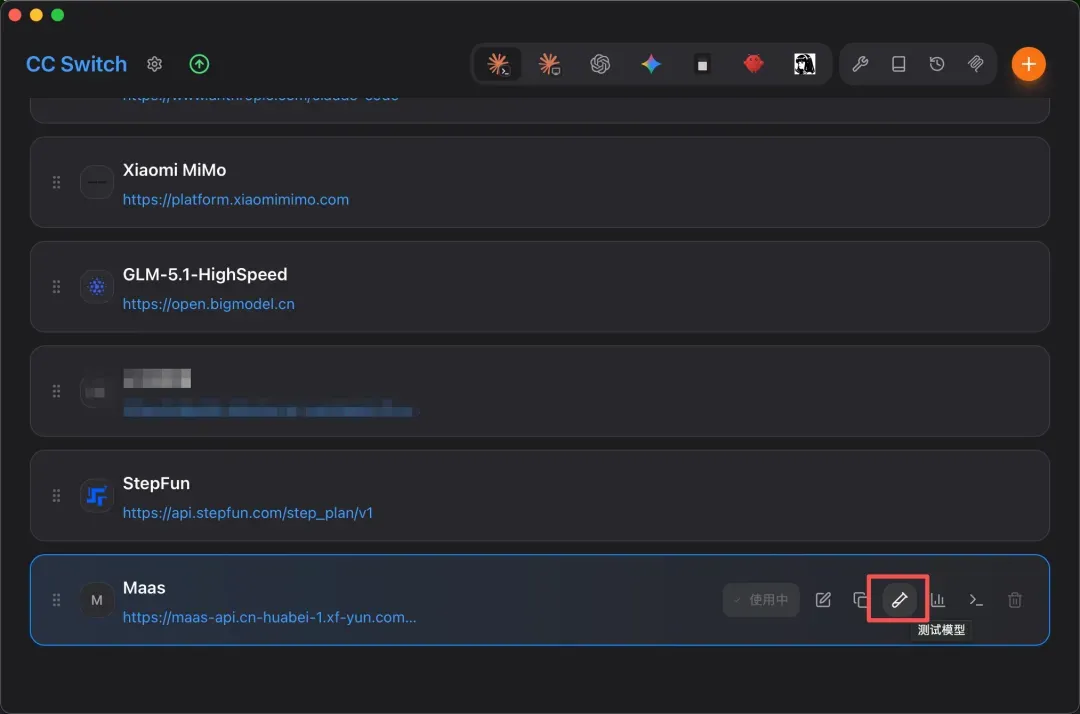Open the Maas maas-api link
The height and width of the screenshot is (714, 1080).
click(x=269, y=618)
